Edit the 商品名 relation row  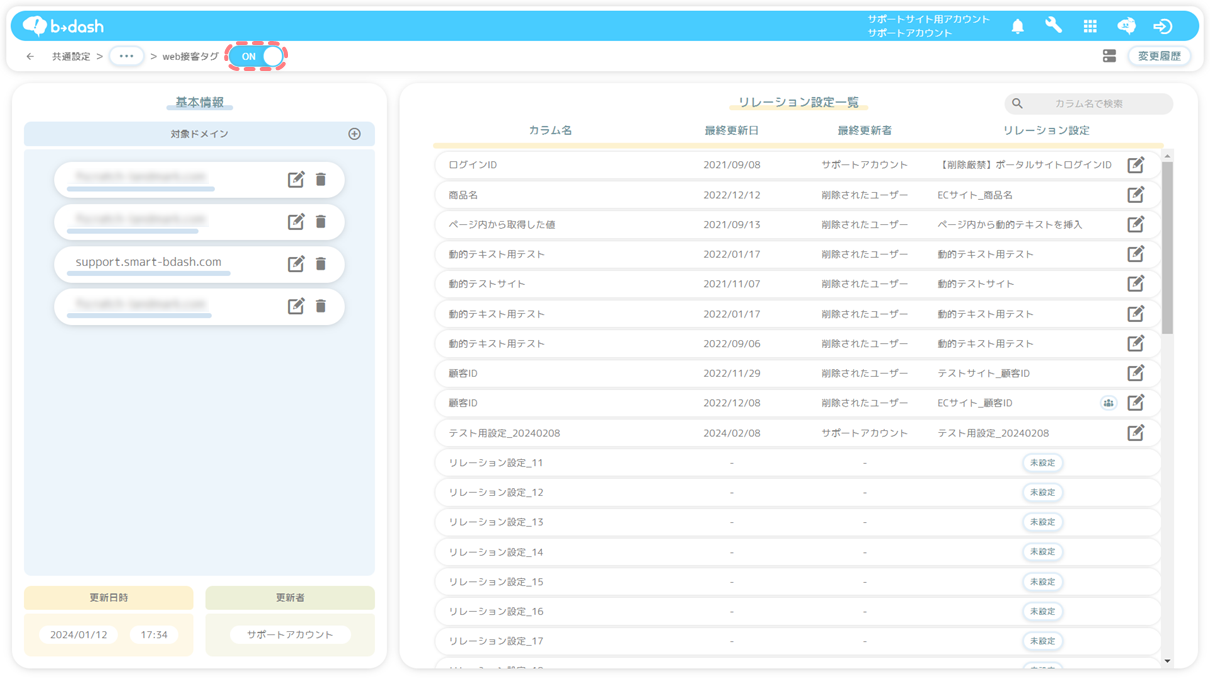[x=1136, y=195]
